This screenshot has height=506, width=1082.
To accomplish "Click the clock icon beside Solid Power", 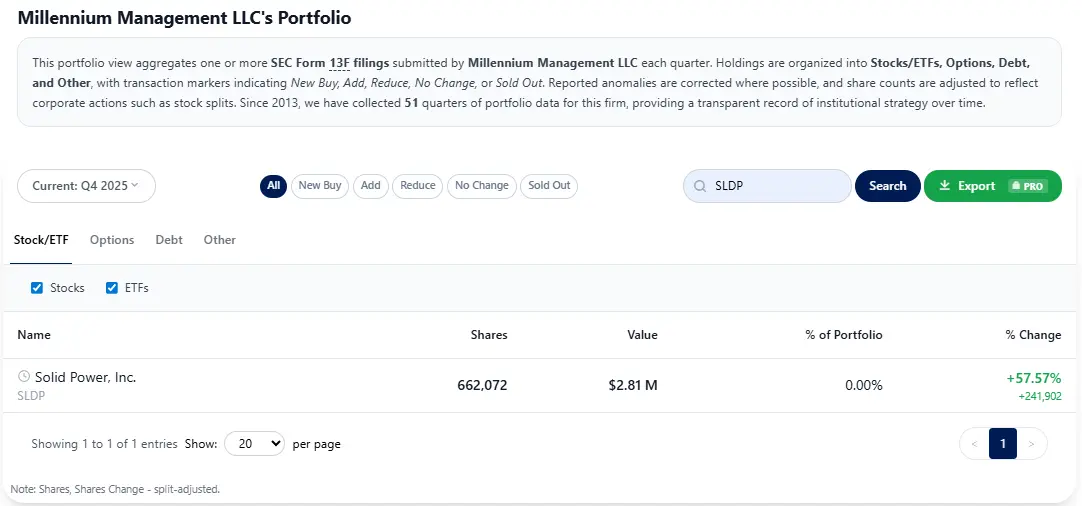I will (24, 377).
